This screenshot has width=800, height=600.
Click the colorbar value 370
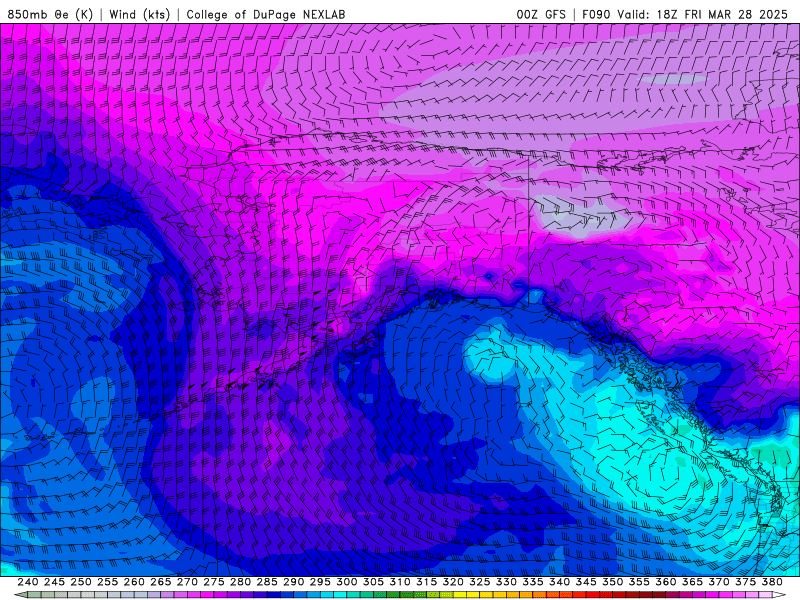(x=719, y=582)
